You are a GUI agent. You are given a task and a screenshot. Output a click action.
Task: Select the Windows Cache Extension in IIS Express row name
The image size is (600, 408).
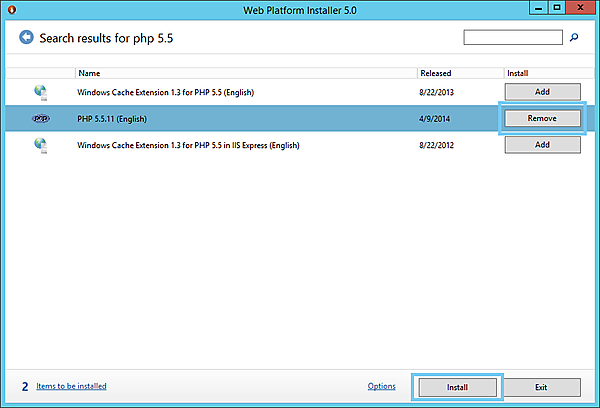tap(188, 145)
